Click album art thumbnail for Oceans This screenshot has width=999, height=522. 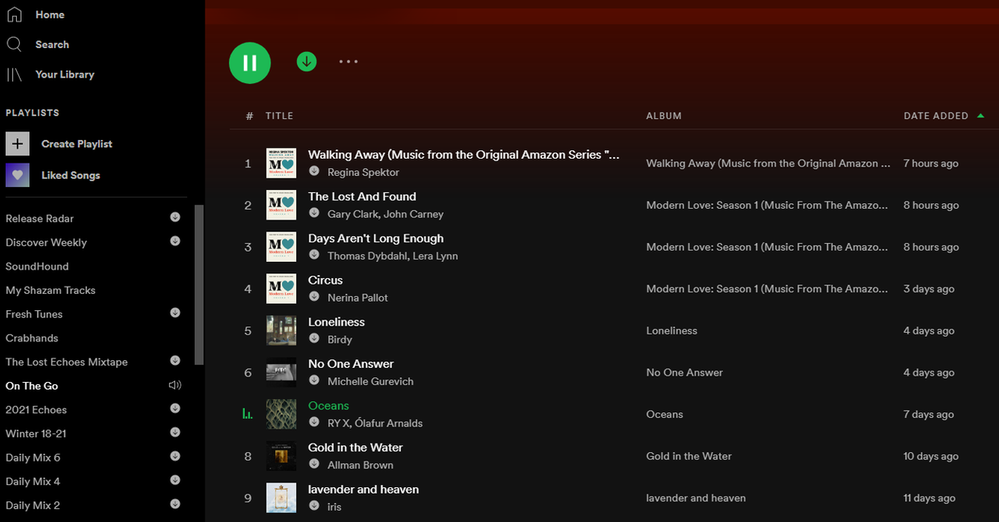point(281,414)
